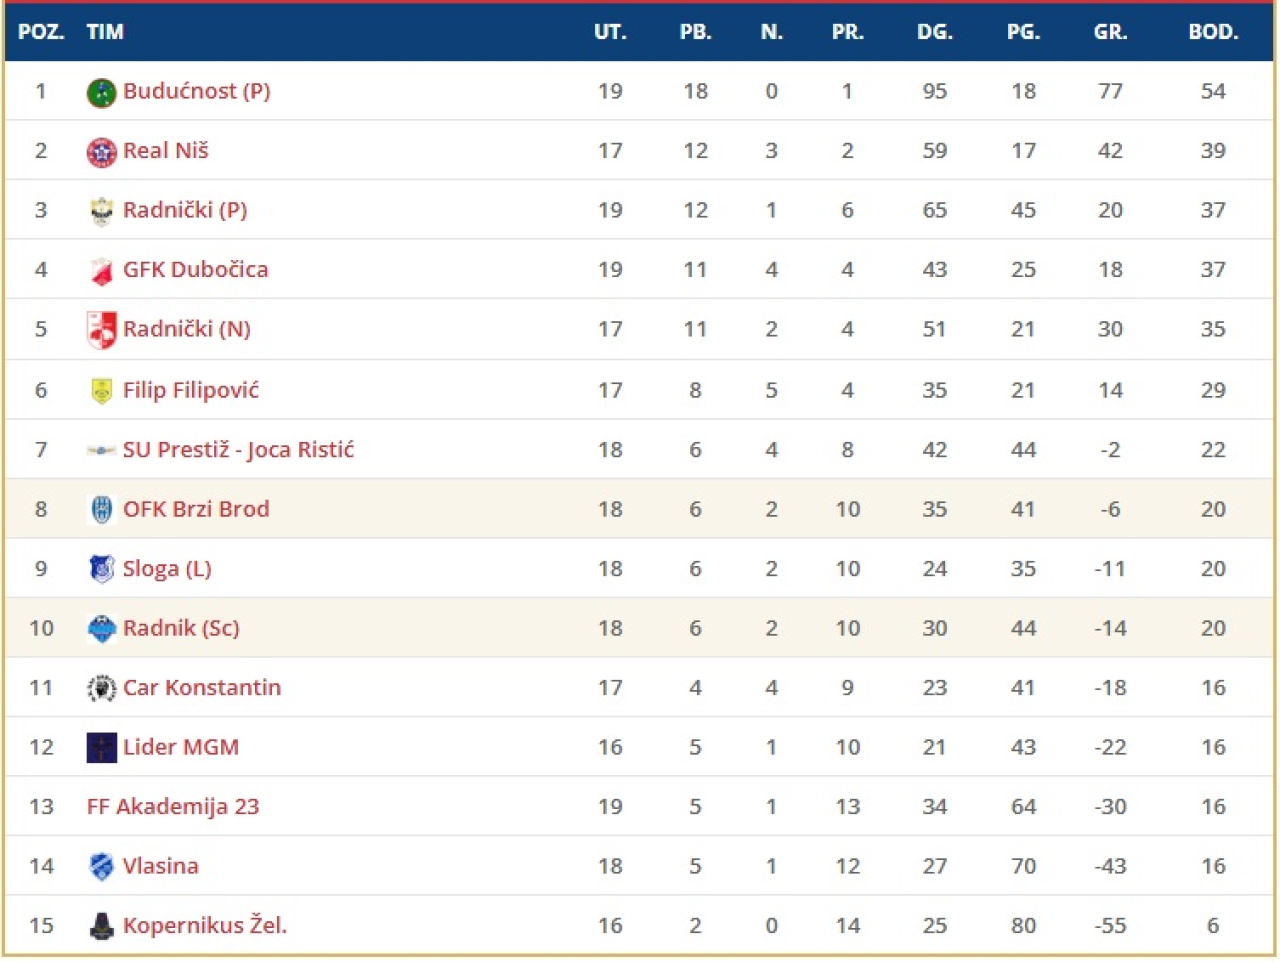
Task: Click the TIM column header
Action: pyautogui.click(x=105, y=32)
